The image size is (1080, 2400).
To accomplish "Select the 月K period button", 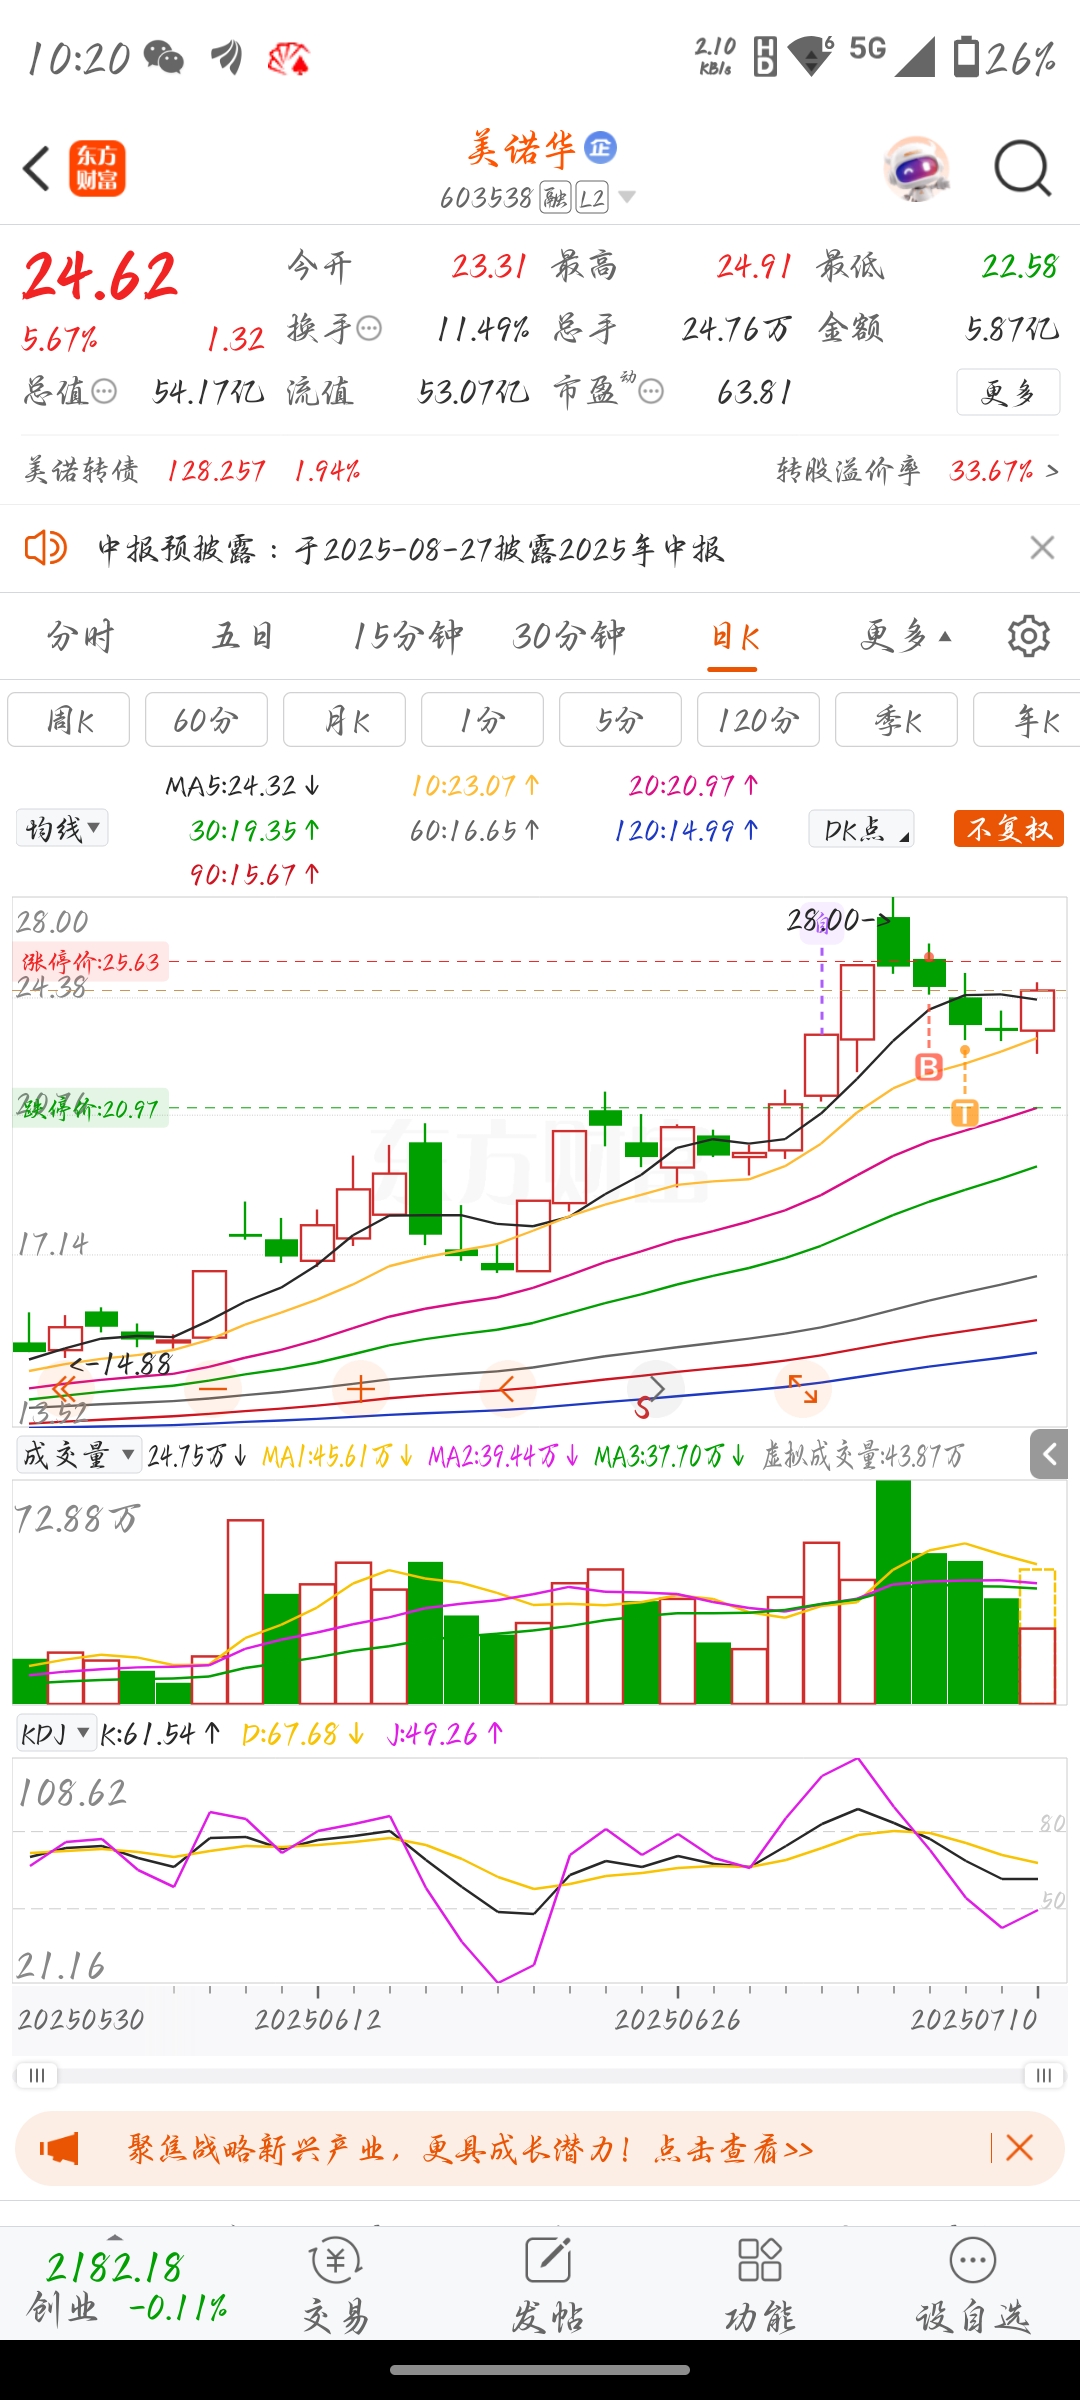I will (x=344, y=719).
